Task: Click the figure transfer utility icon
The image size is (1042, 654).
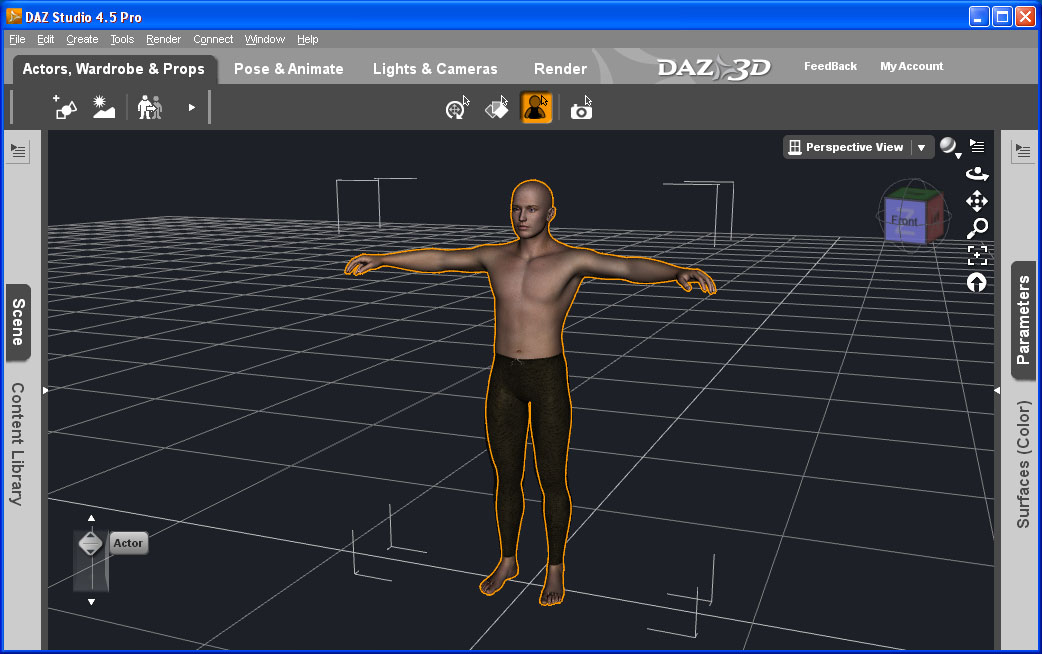Action: (150, 107)
